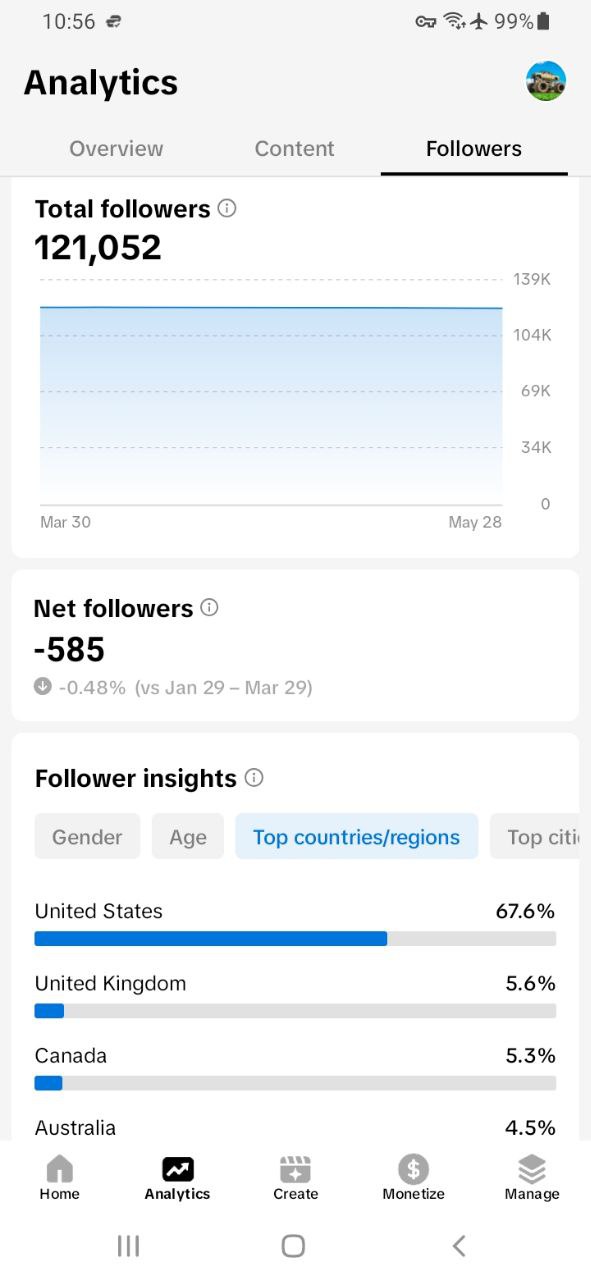Screen dimensions: 591x1280
Task: Click the United States percentage bar
Action: pyautogui.click(x=295, y=939)
